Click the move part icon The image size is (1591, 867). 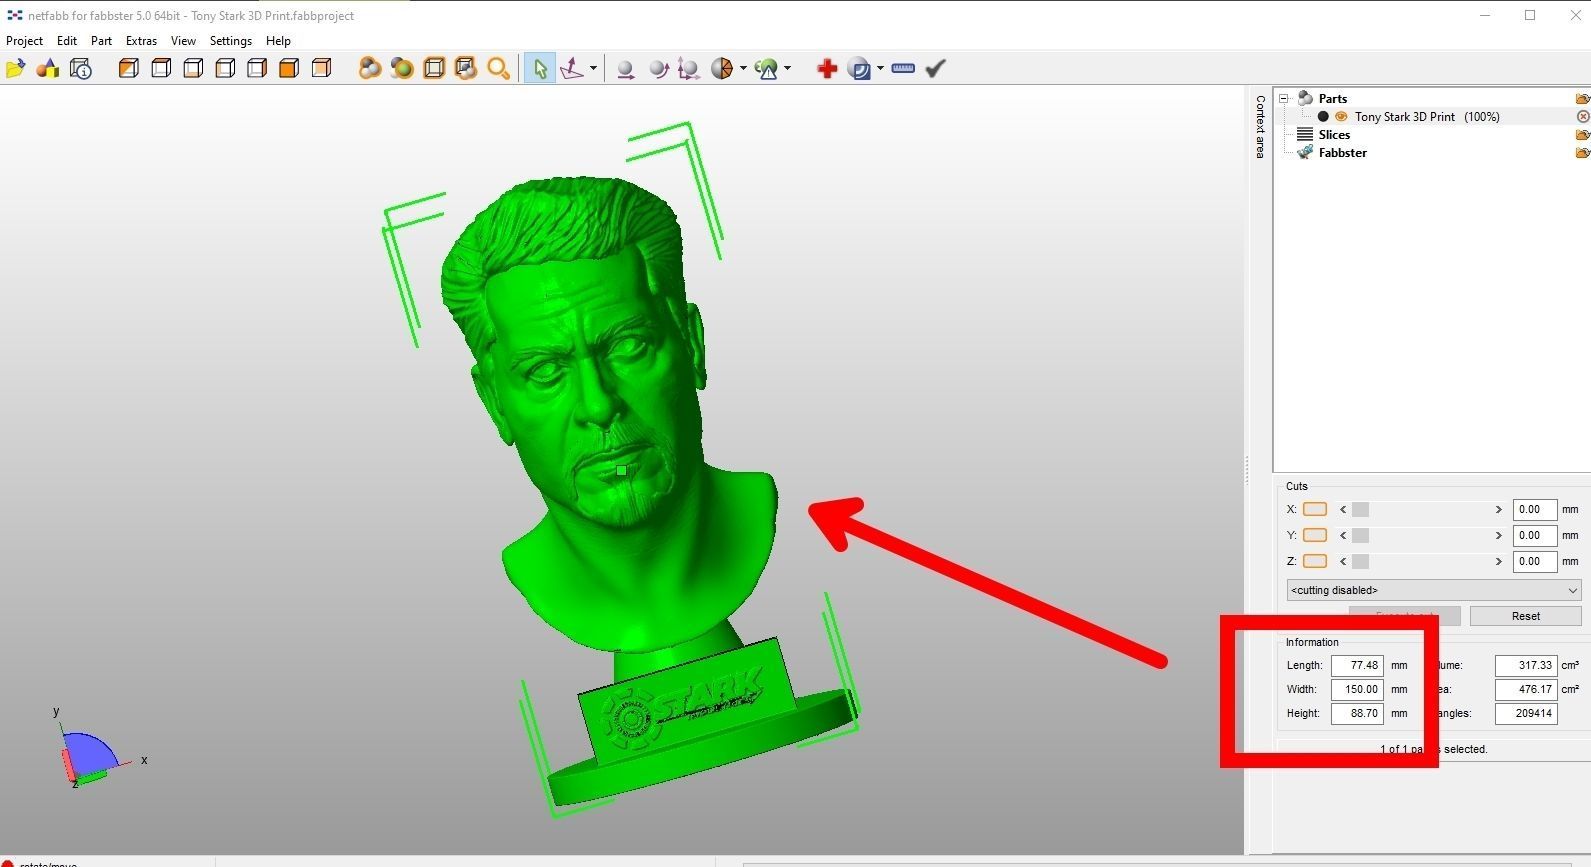click(x=625, y=69)
